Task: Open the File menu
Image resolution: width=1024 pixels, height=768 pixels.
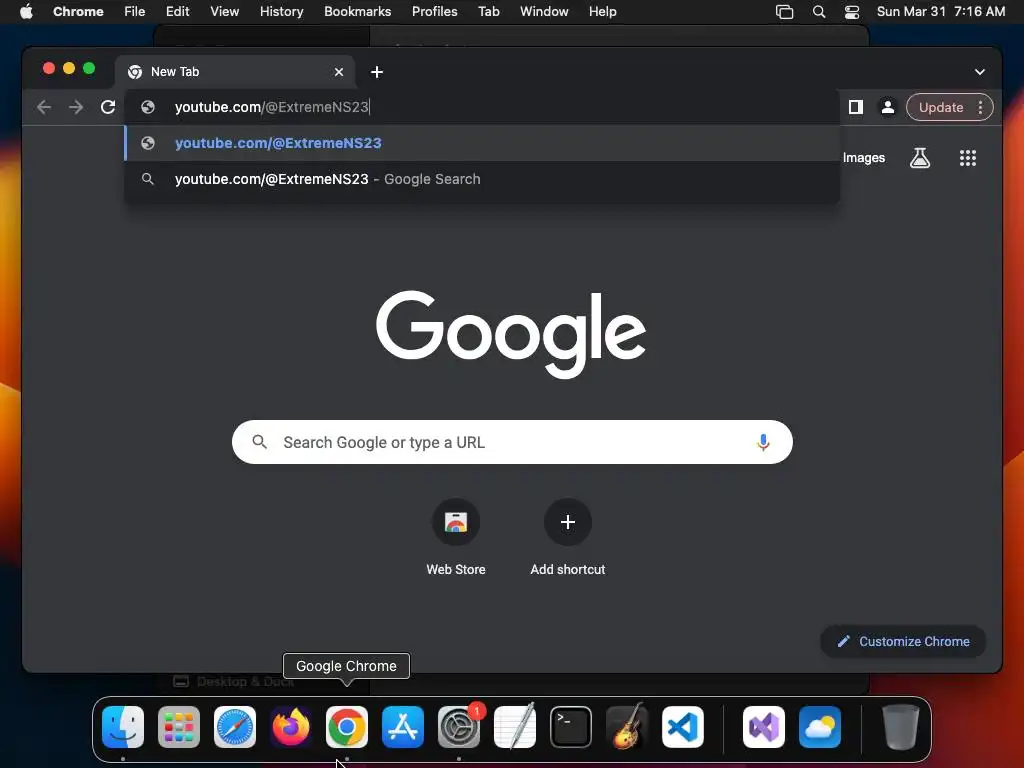Action: [x=135, y=12]
